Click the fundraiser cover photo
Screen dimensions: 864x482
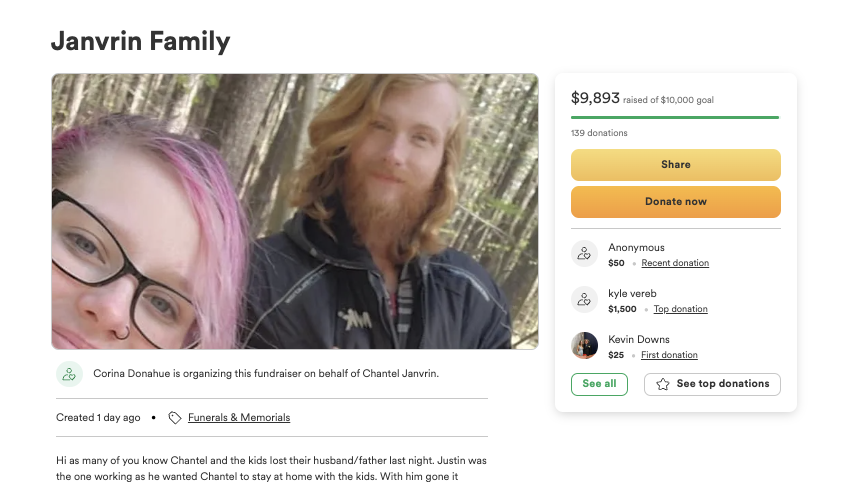(295, 211)
